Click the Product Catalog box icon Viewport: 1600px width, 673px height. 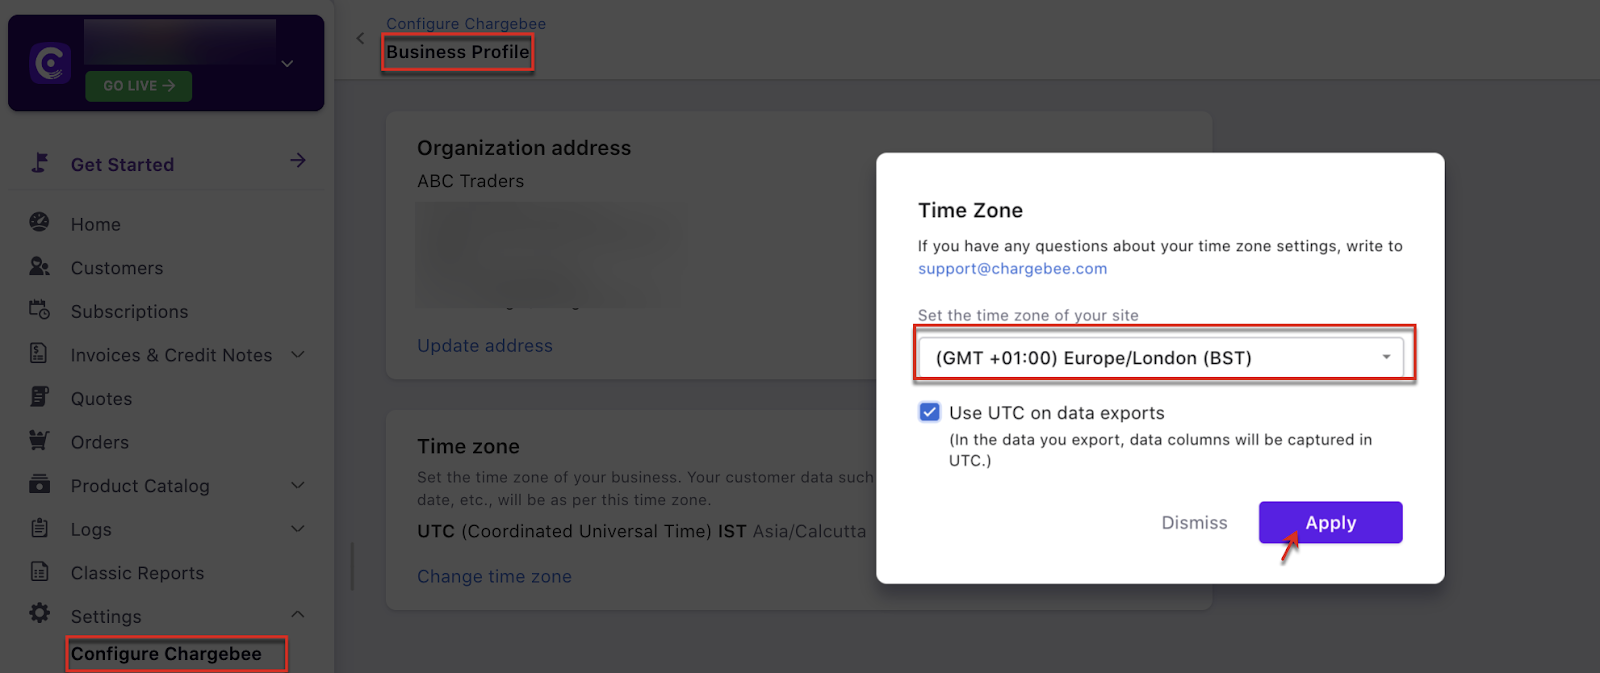tap(39, 484)
